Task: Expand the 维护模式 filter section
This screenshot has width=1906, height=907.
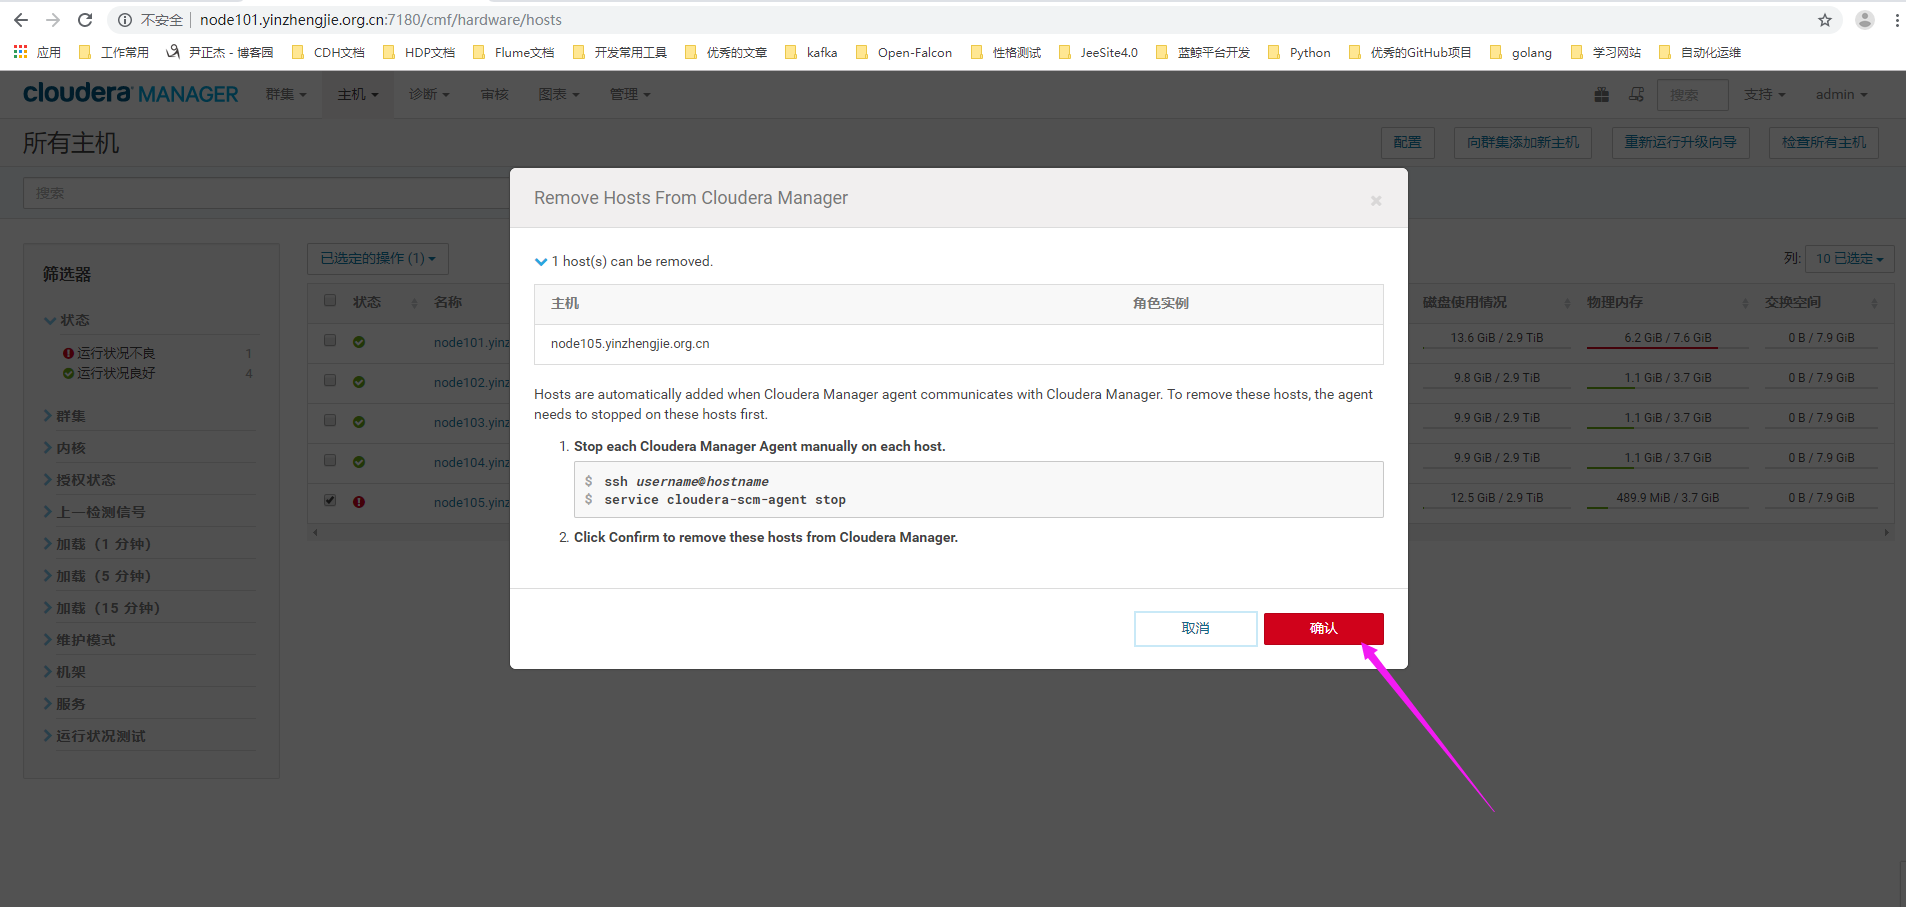Action: pyautogui.click(x=79, y=640)
